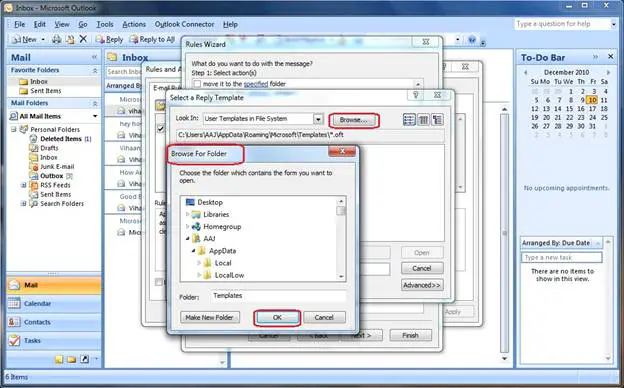Open the Tools menu
The width and height of the screenshot is (624, 388).
tap(105, 24)
